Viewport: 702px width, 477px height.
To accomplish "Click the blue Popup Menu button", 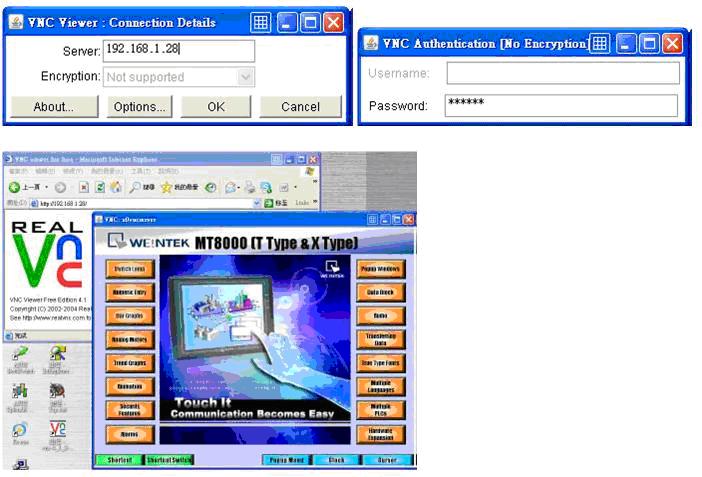I will [x=287, y=460].
